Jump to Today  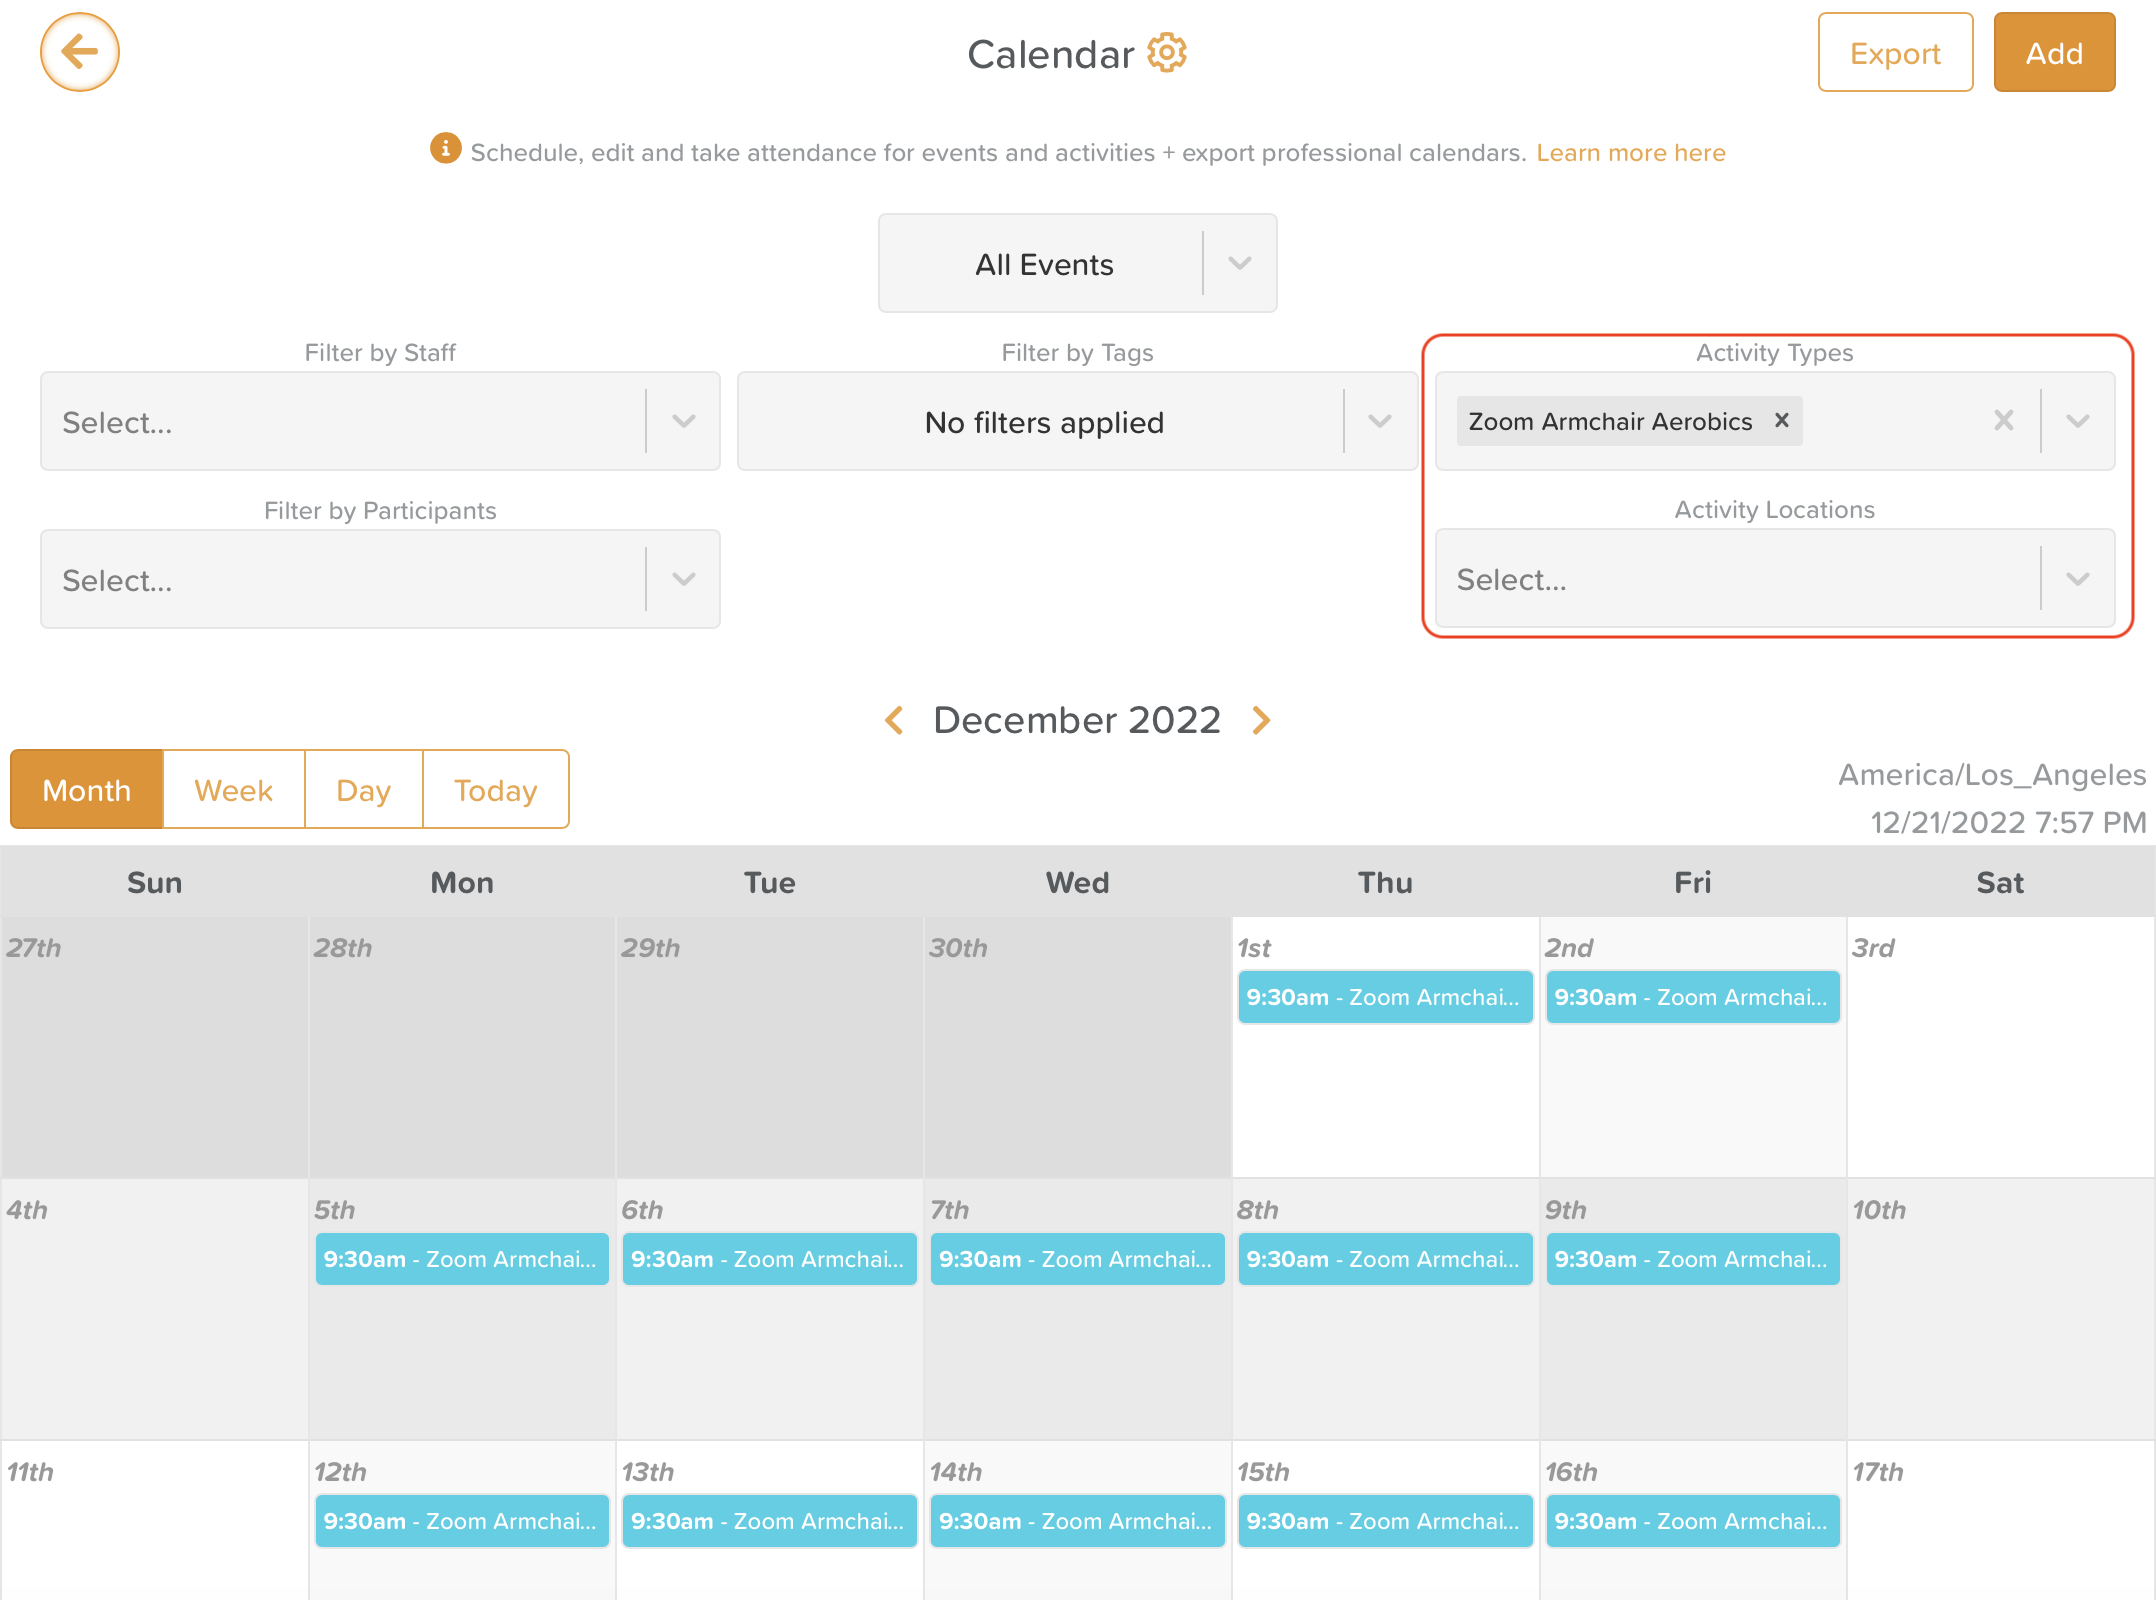click(496, 790)
